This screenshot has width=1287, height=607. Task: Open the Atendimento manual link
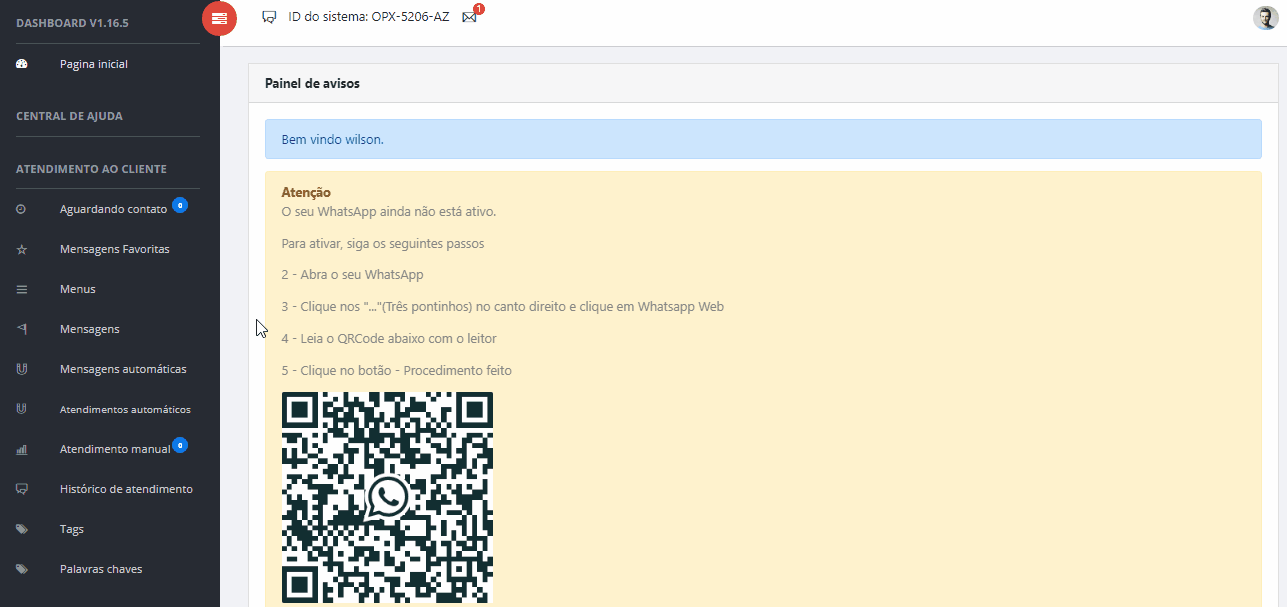[115, 449]
